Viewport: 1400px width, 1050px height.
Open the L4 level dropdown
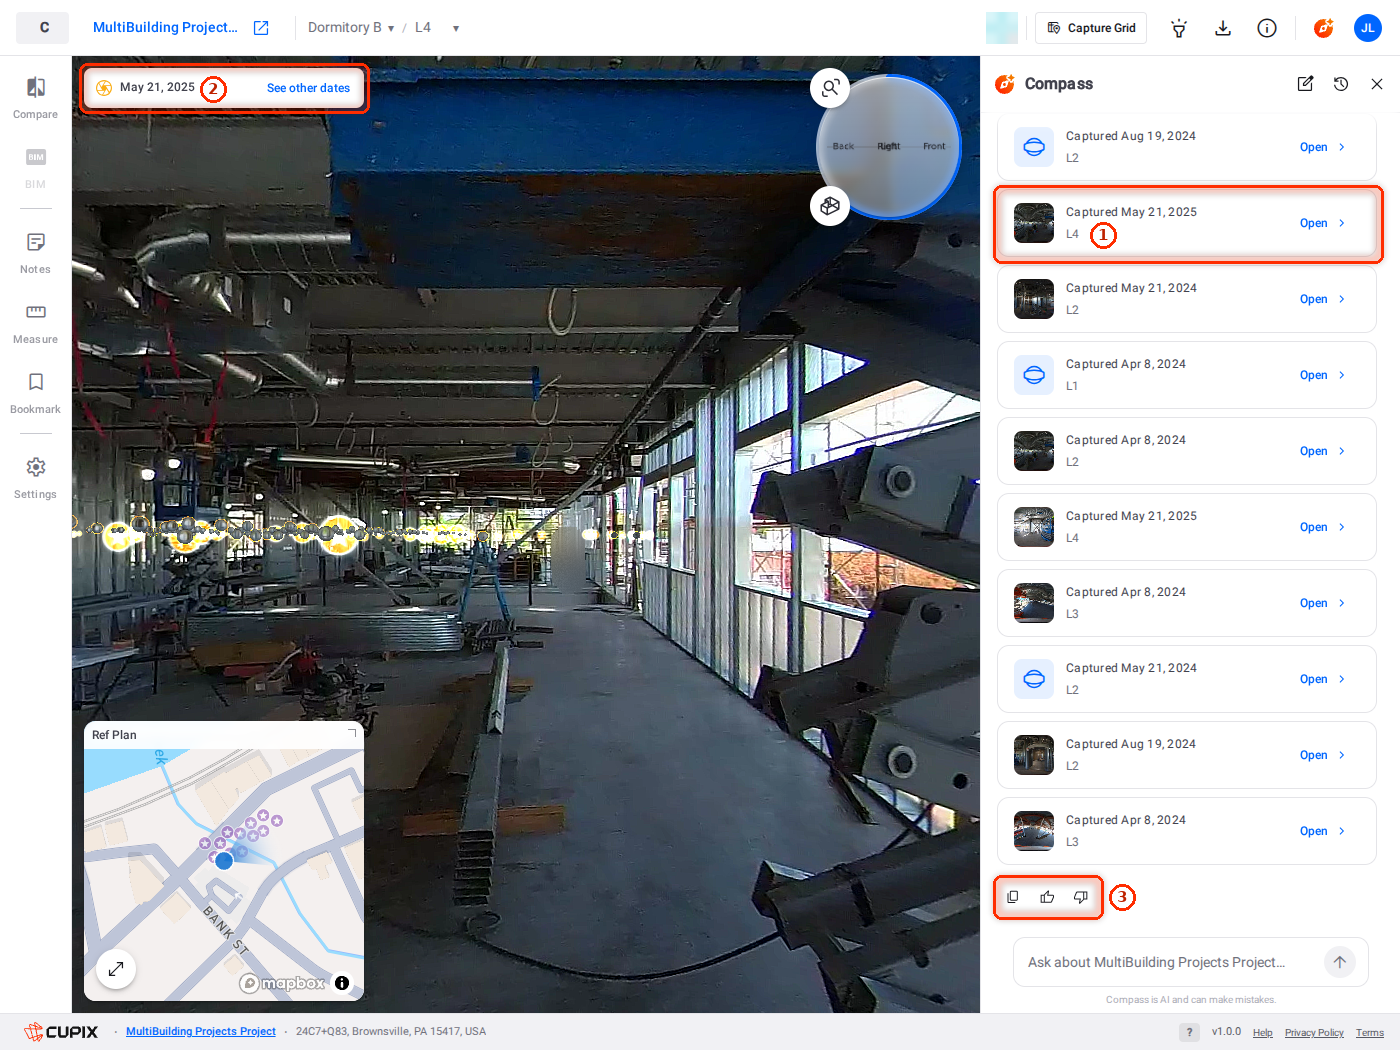pyautogui.click(x=437, y=28)
